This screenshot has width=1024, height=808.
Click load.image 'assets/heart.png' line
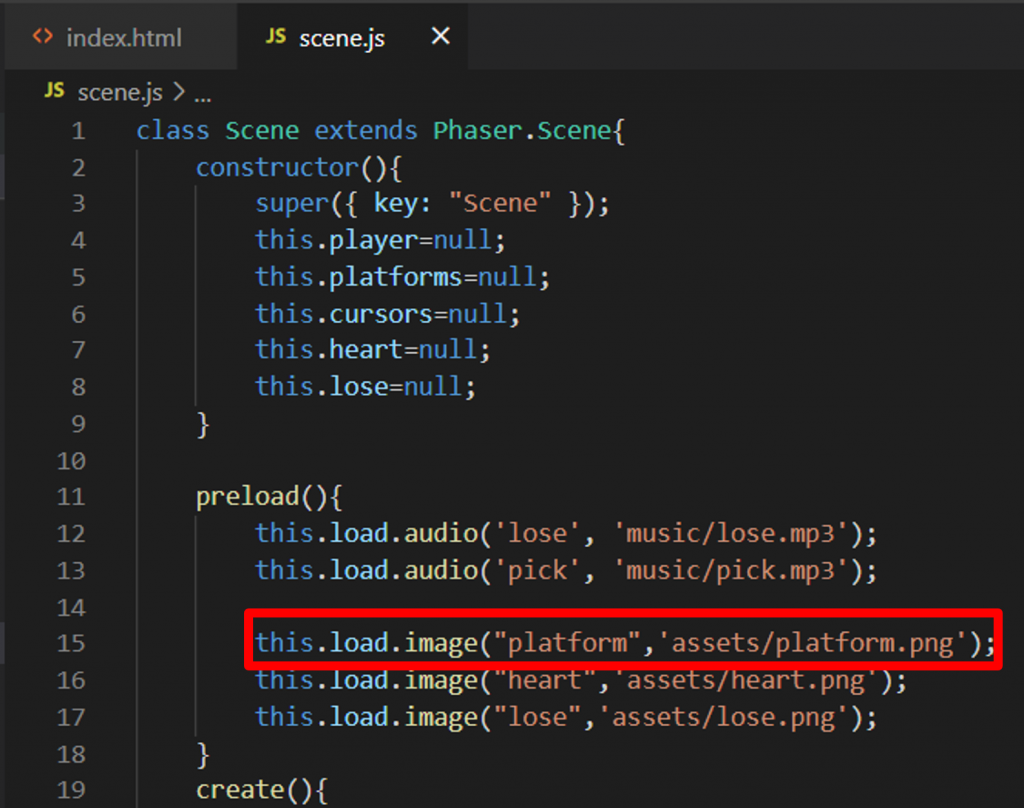pos(581,681)
